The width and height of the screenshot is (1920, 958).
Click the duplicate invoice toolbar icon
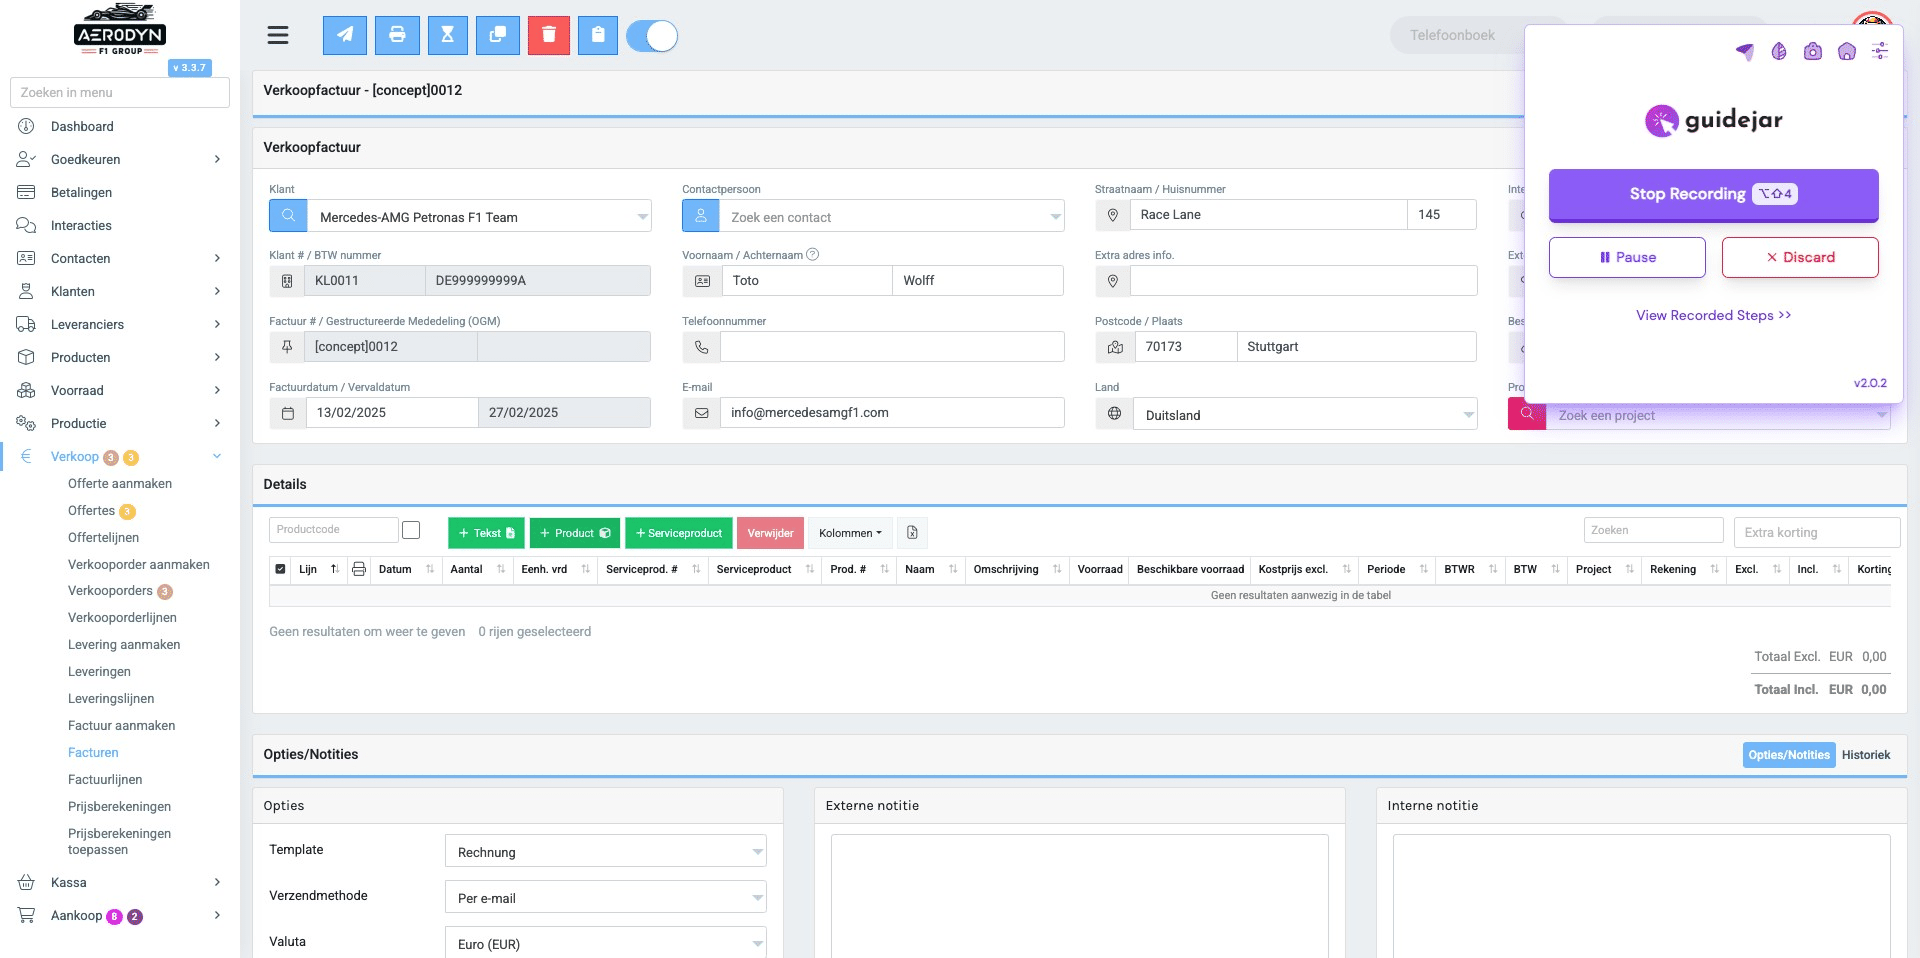coord(497,35)
